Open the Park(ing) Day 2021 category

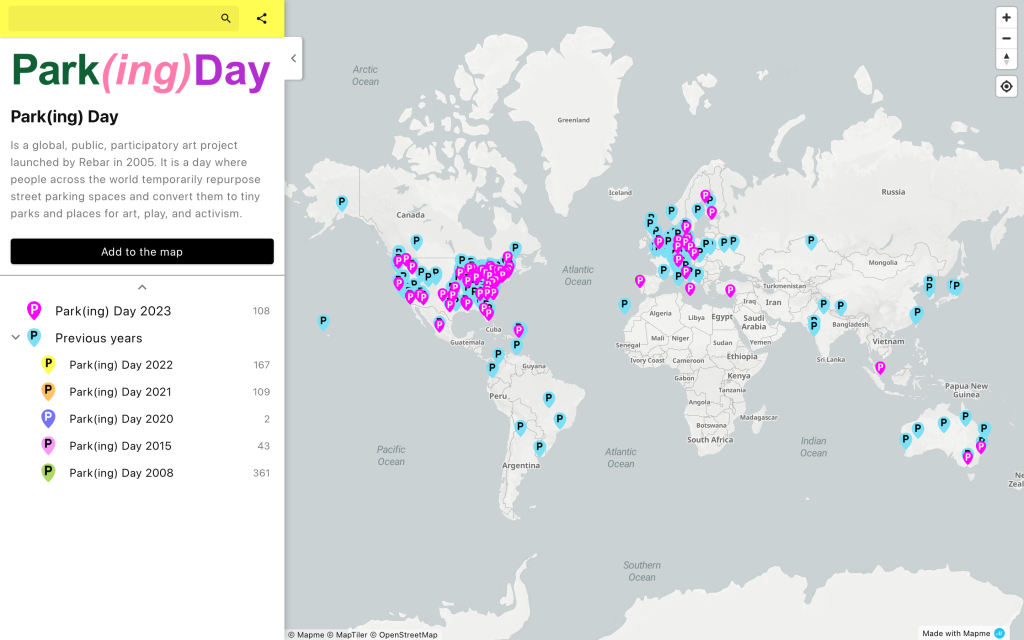(142, 392)
